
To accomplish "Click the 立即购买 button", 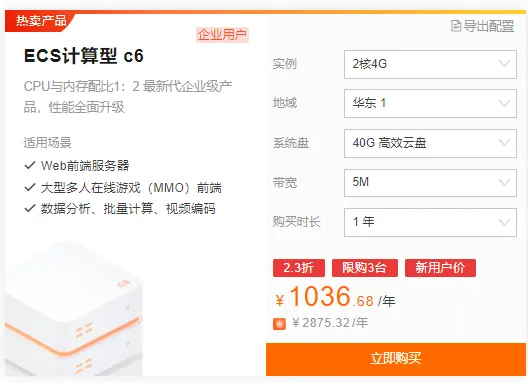I will [396, 359].
